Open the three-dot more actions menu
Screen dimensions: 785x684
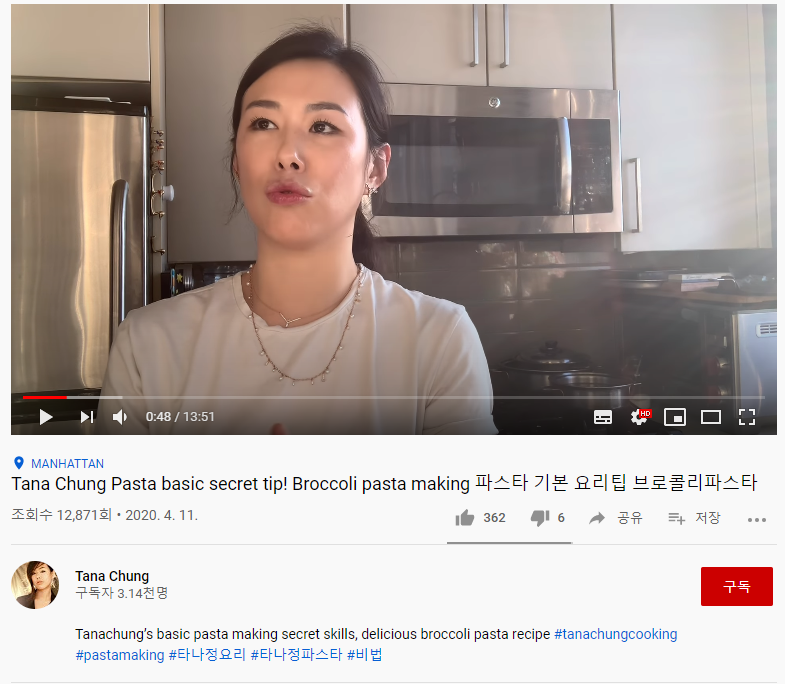coord(756,520)
